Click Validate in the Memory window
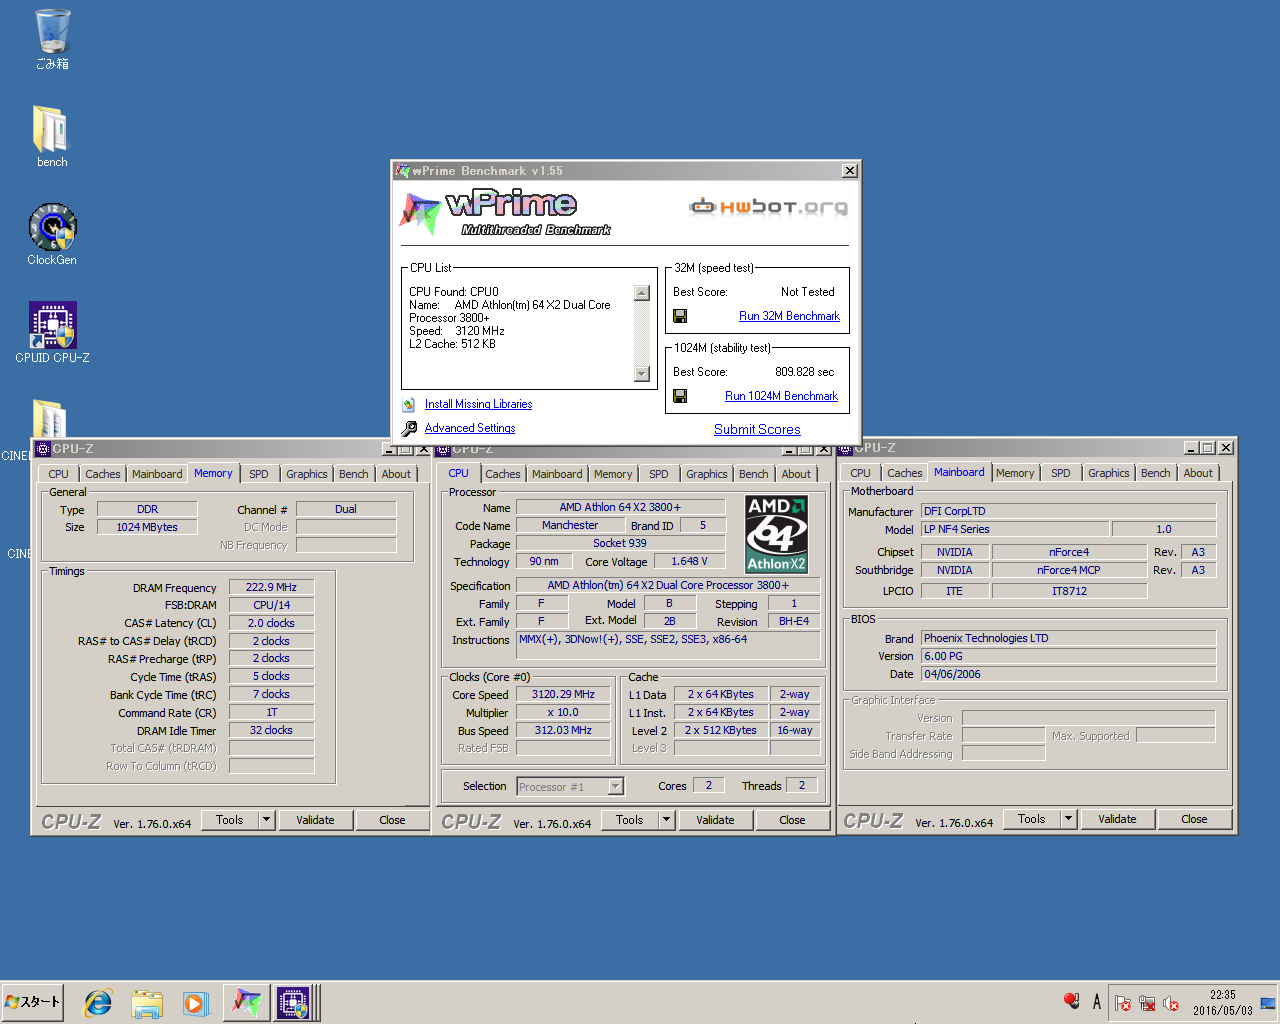This screenshot has height=1024, width=1280. [315, 820]
